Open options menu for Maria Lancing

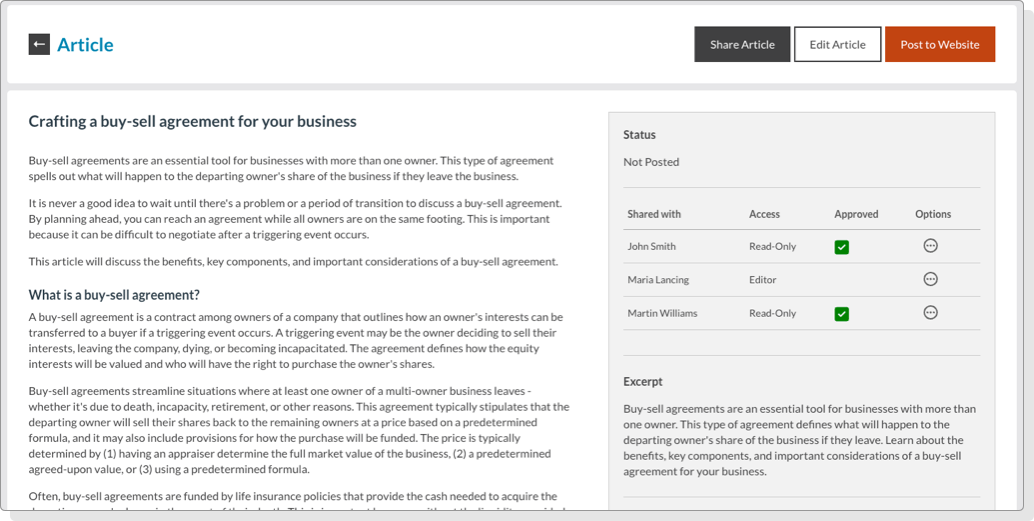click(x=930, y=280)
